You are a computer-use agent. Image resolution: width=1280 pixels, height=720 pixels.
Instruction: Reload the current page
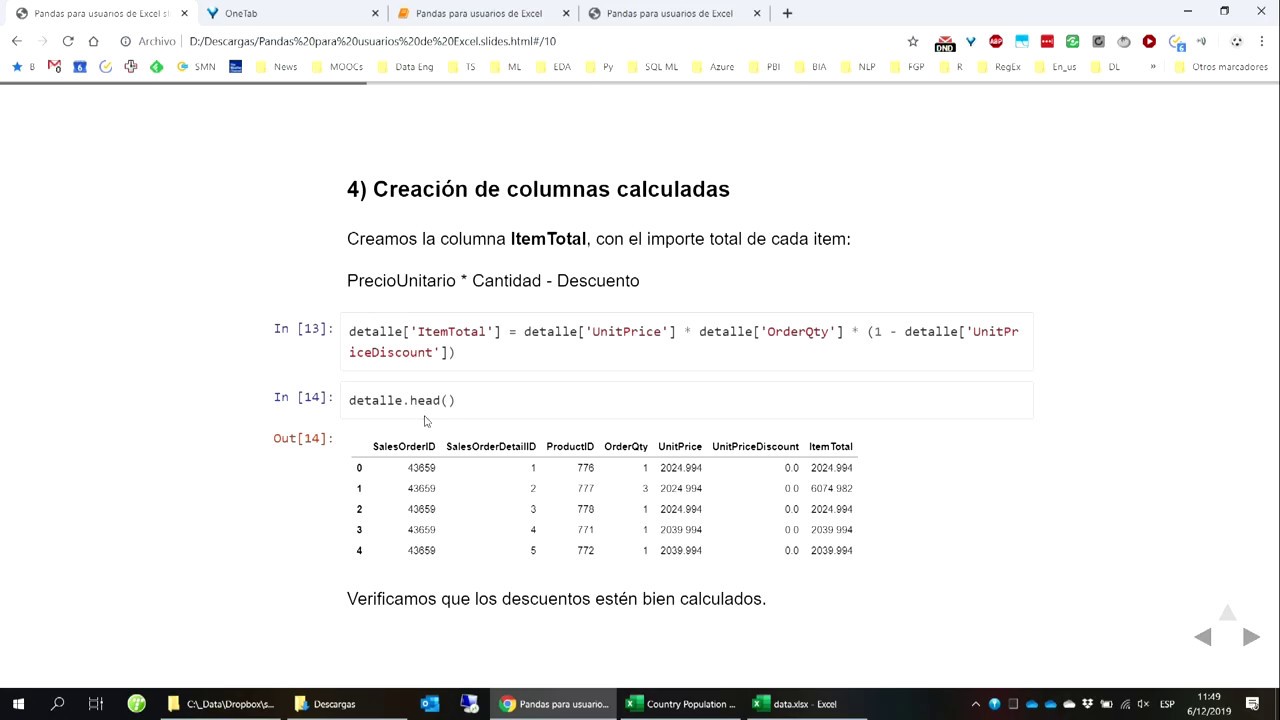[x=67, y=41]
